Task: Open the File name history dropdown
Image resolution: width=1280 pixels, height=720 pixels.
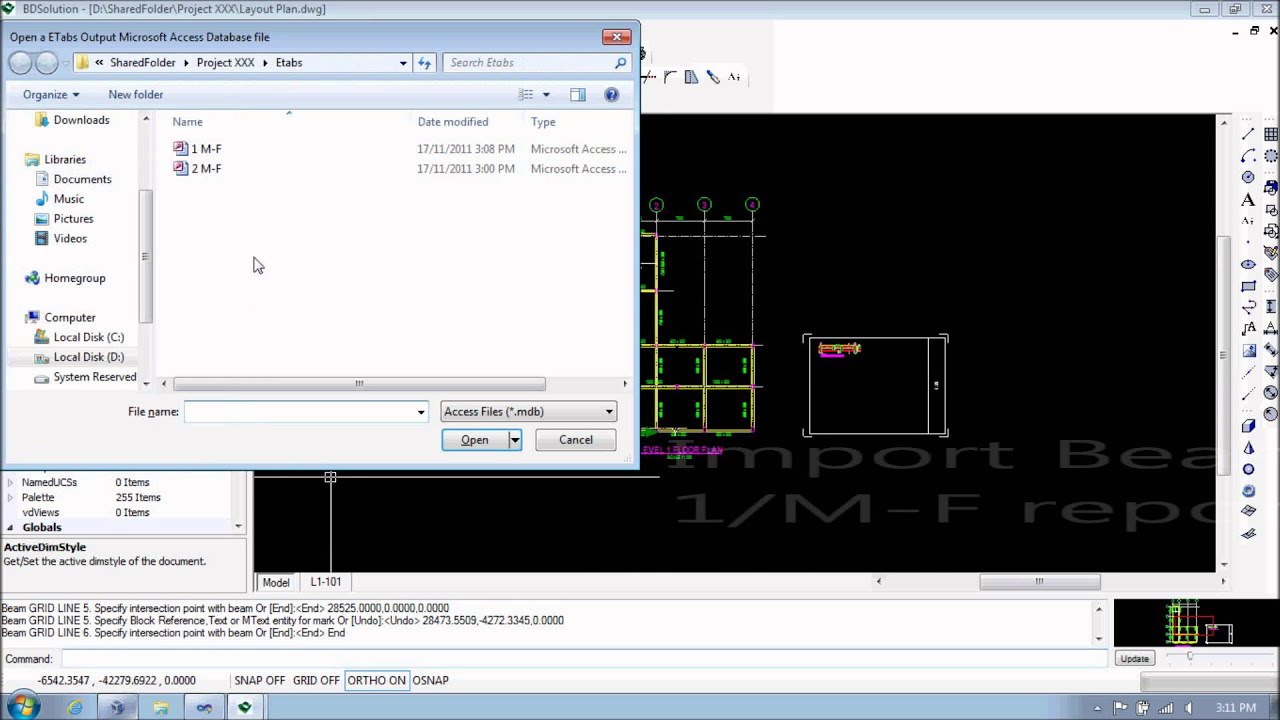Action: [421, 412]
